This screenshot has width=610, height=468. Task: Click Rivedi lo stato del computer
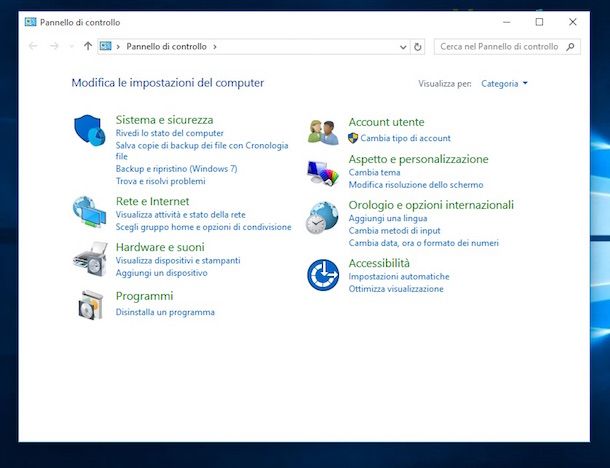170,133
